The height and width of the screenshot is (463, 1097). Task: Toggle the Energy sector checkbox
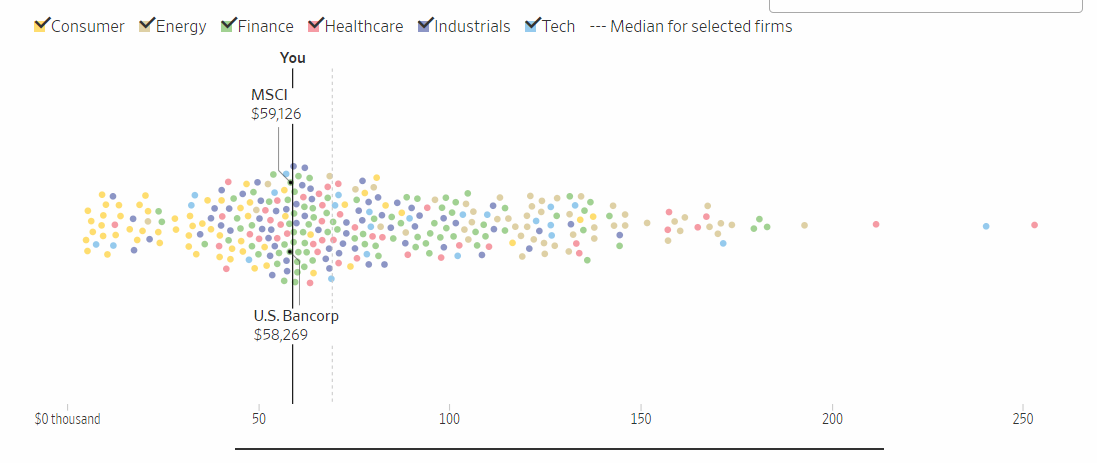click(x=146, y=26)
